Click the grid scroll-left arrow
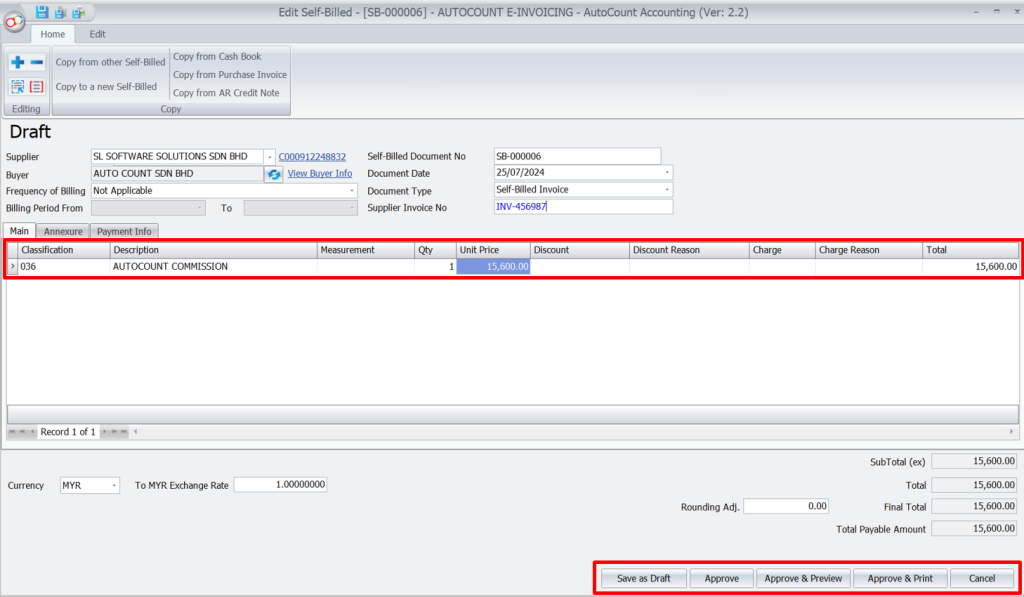Viewport: 1024px width, 597px height. click(135, 432)
